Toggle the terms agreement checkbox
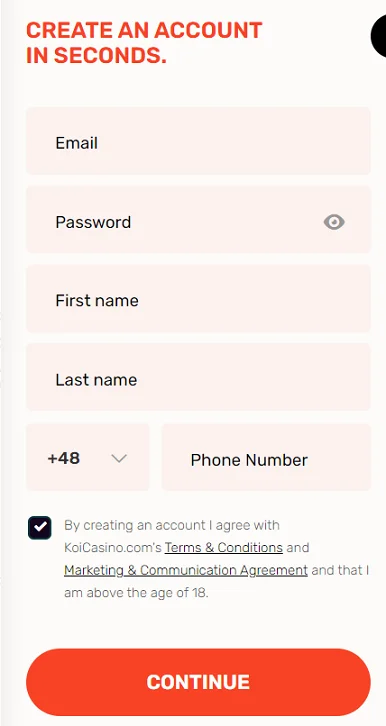This screenshot has width=386, height=726. pyautogui.click(x=40, y=528)
